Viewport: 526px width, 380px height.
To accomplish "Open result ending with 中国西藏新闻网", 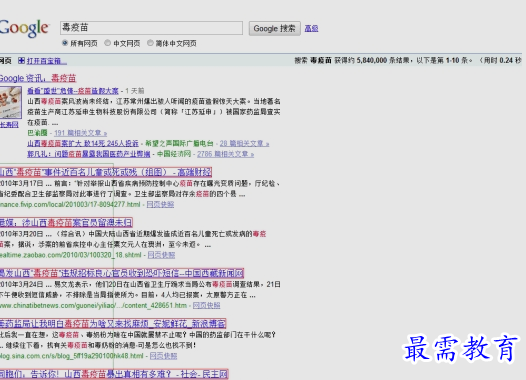I will click(x=122, y=273).
